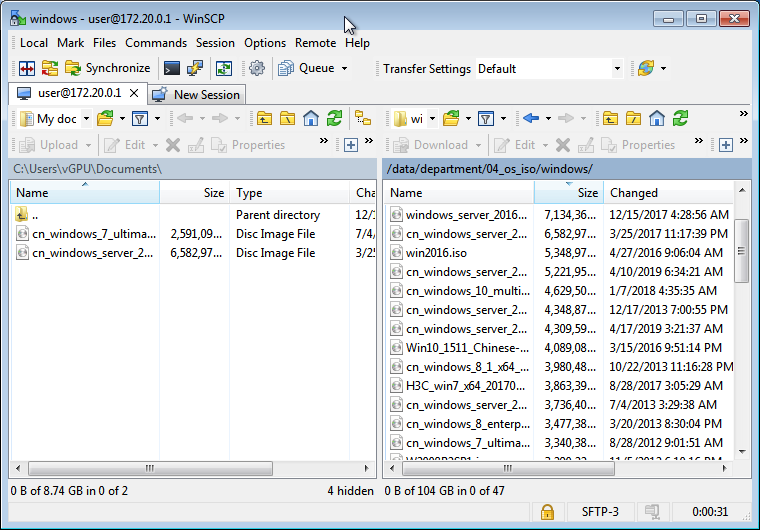Refresh the local panel
This screenshot has height=530, width=760.
click(334, 119)
